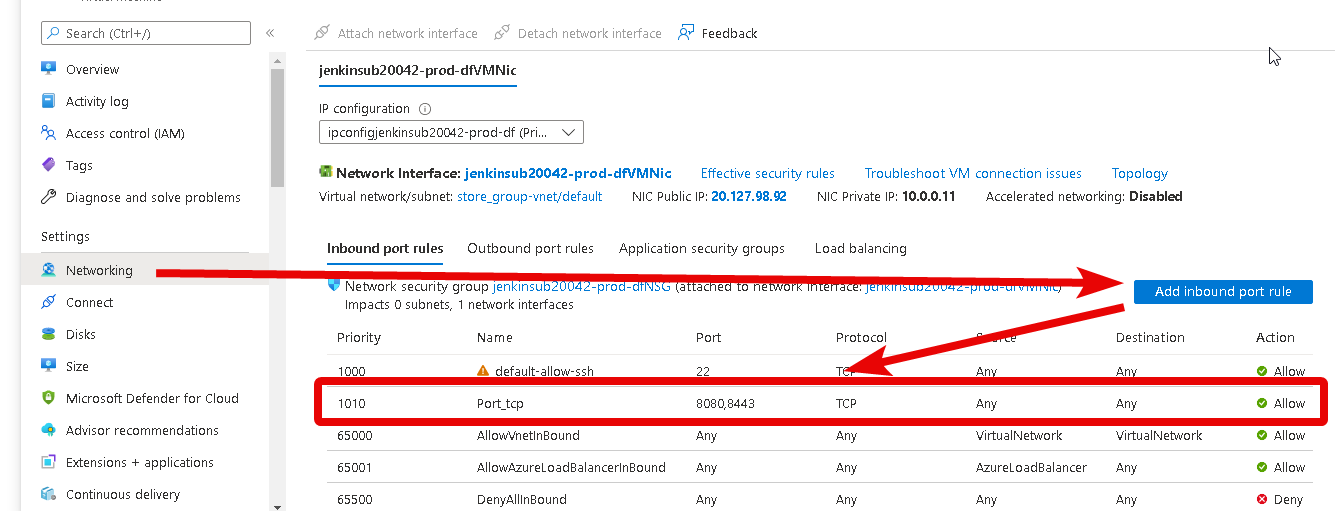Click the AzureLoadBalancer source cell
Screen dimensions: 1335x511
point(1031,467)
